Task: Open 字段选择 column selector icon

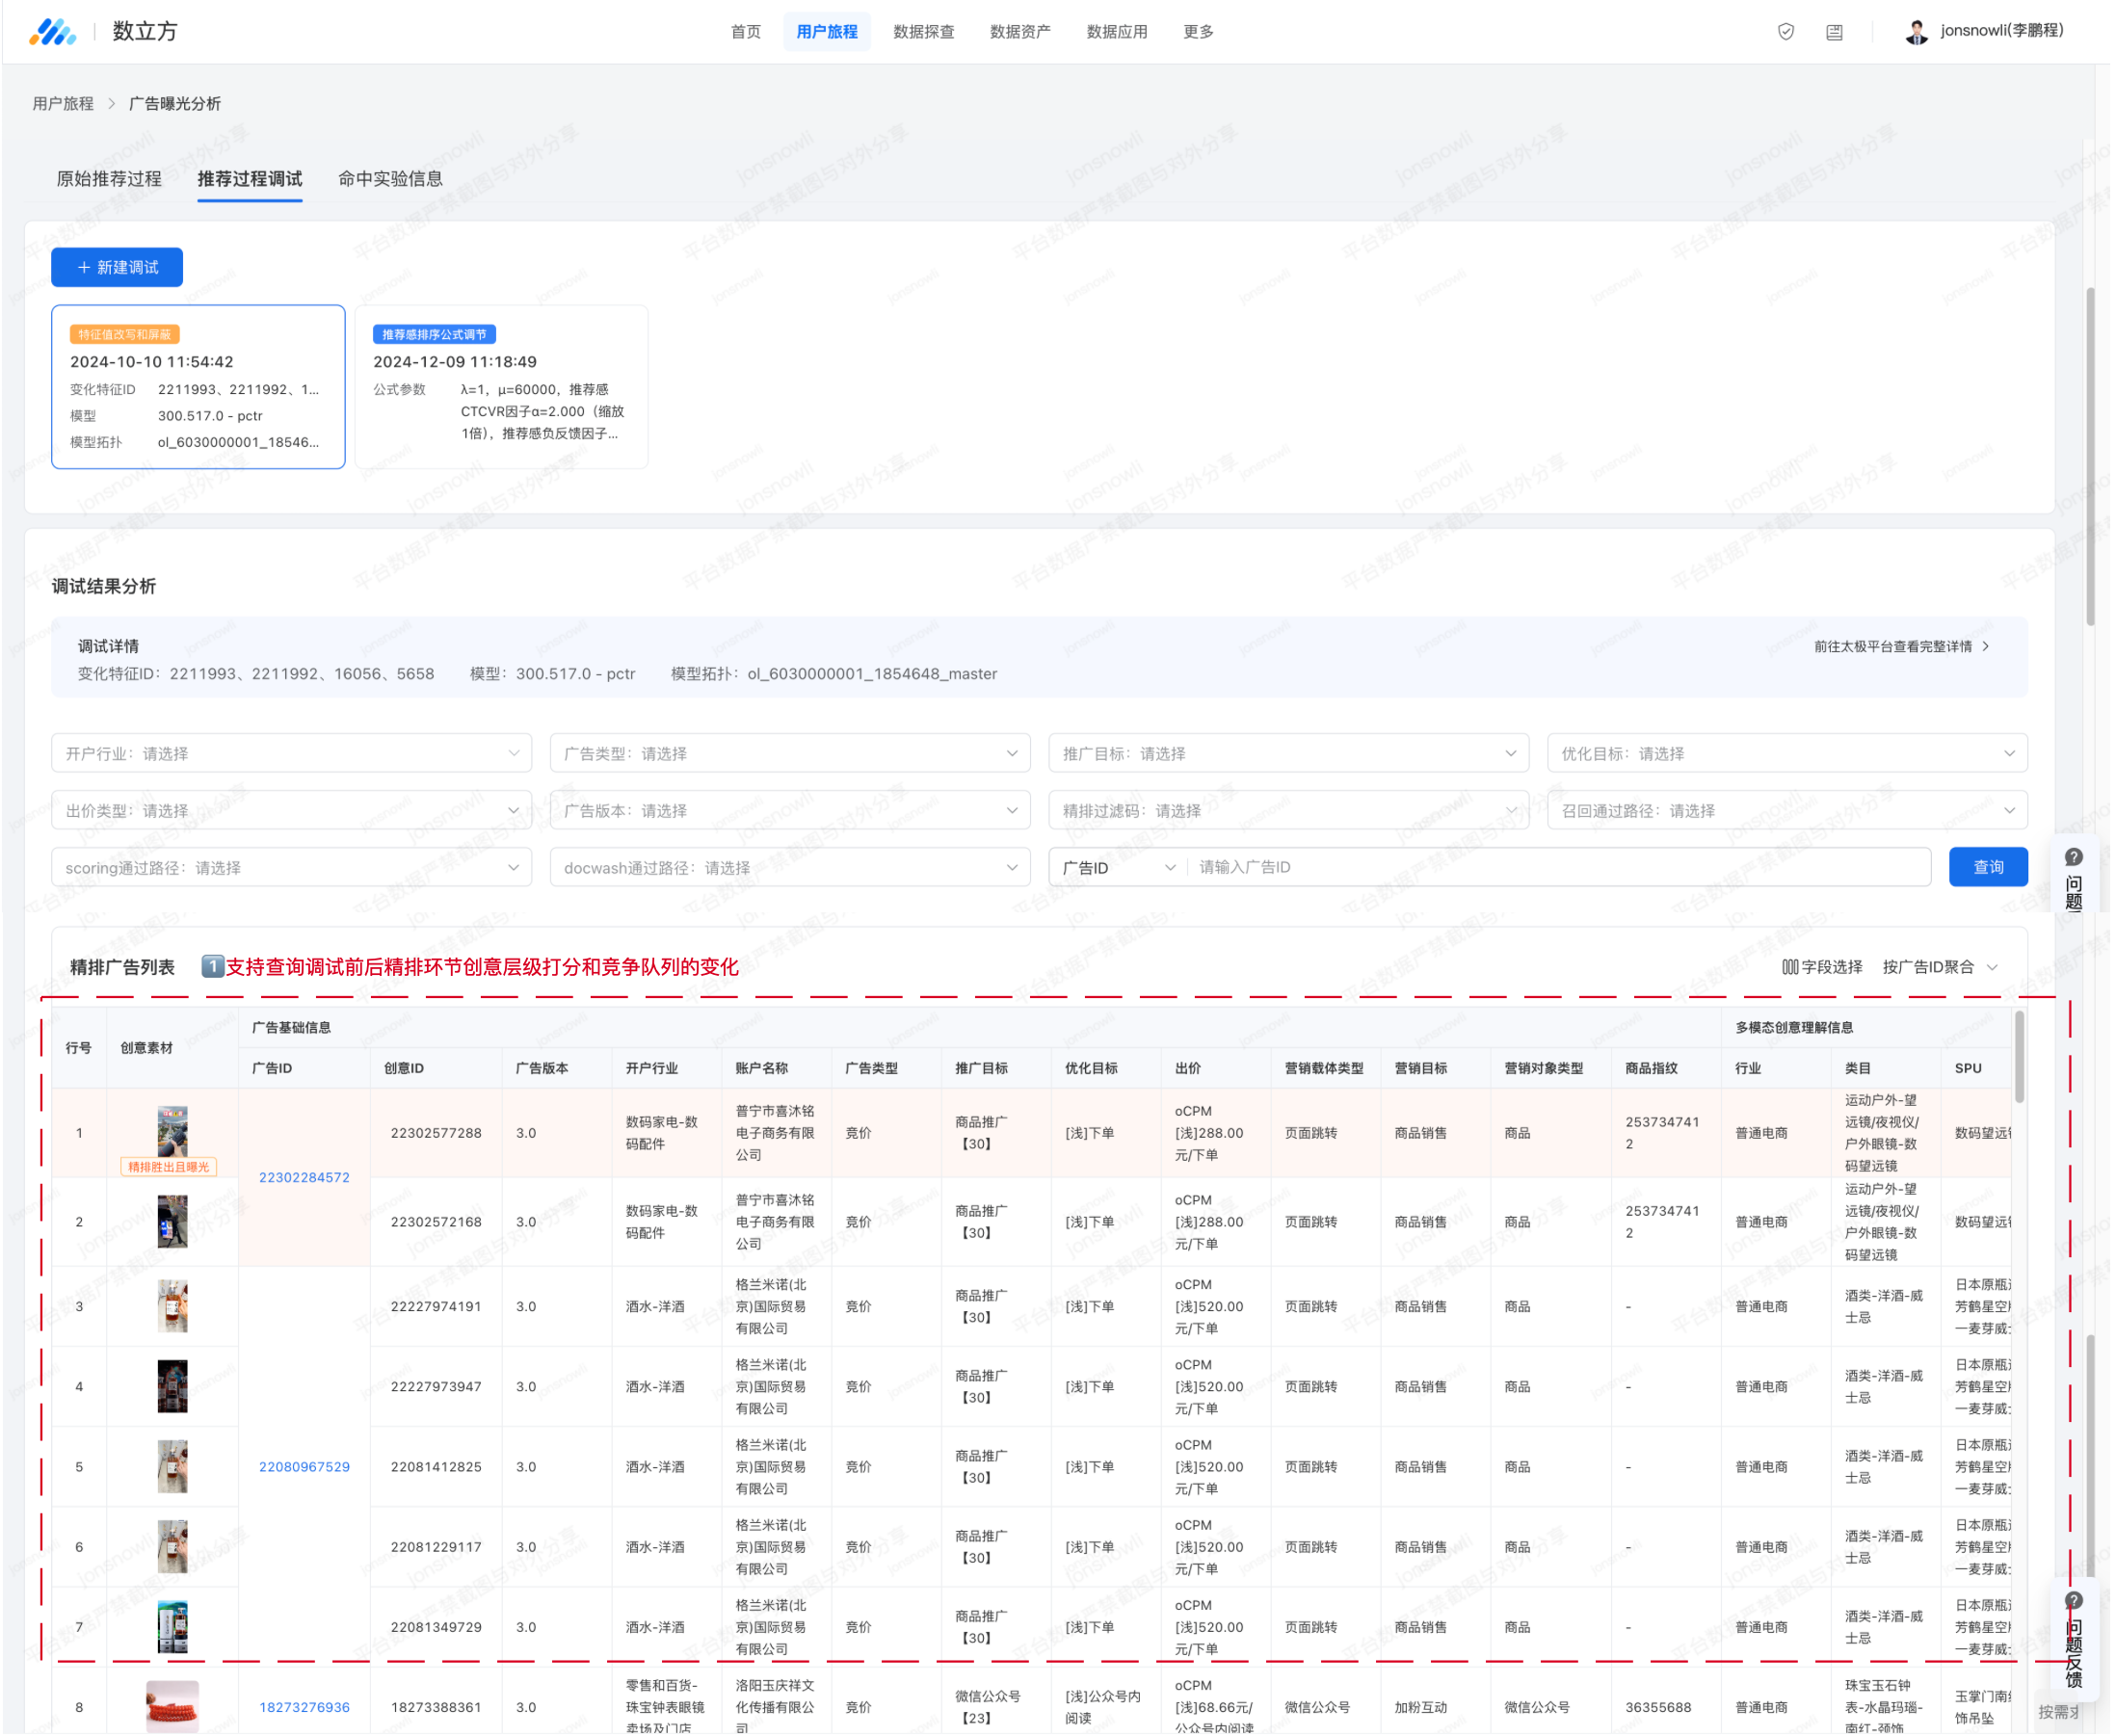Action: pos(1790,967)
